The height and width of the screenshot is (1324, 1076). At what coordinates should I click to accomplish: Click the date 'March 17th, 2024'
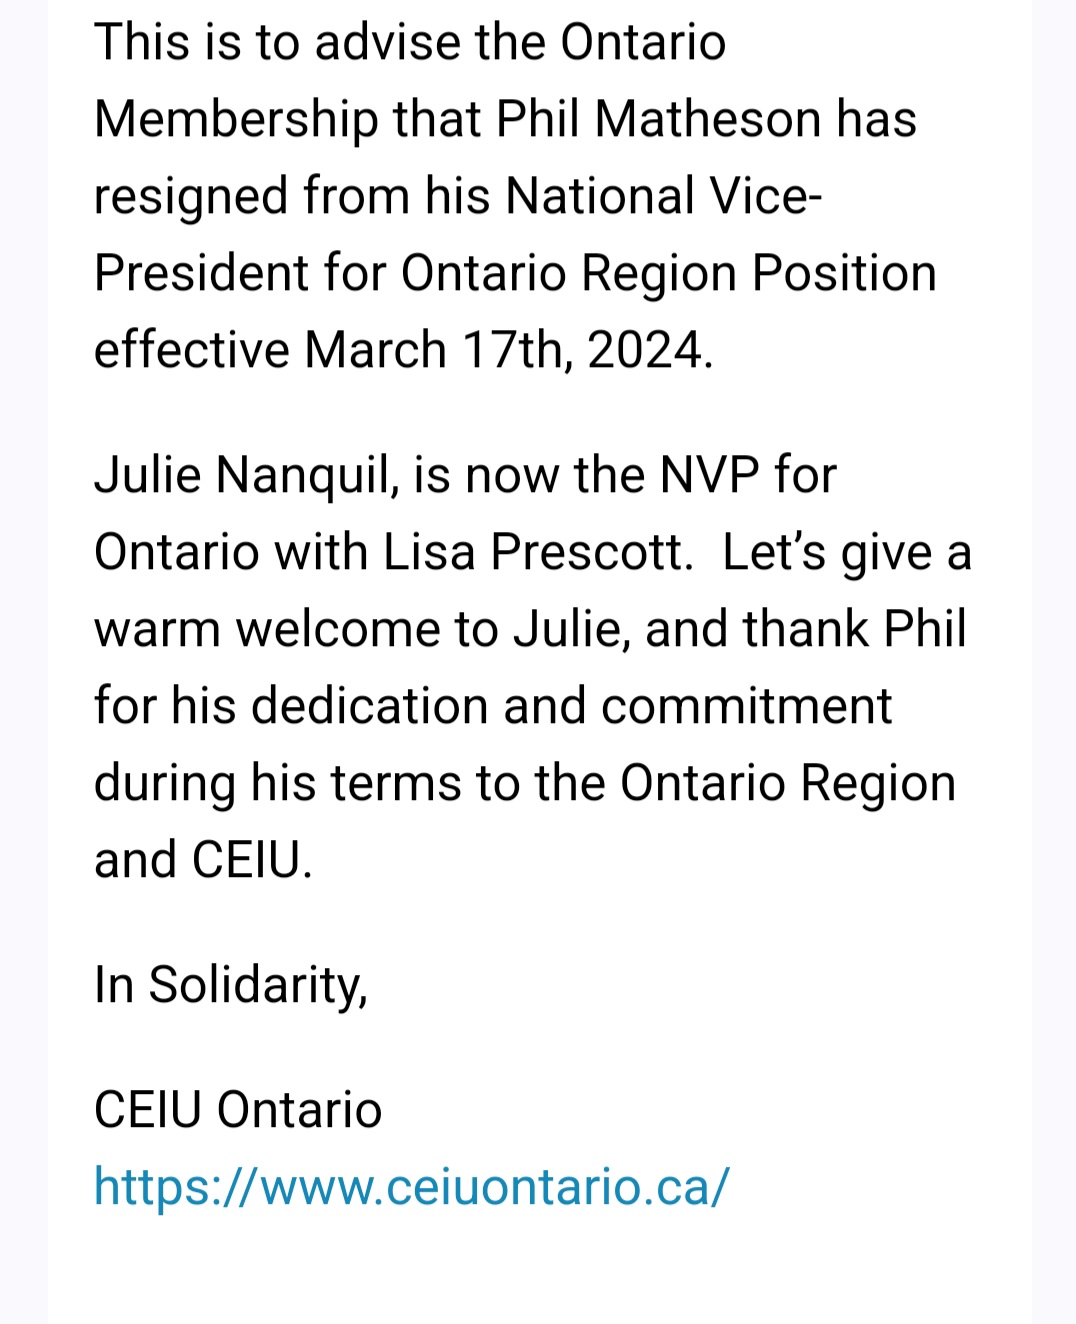[508, 350]
